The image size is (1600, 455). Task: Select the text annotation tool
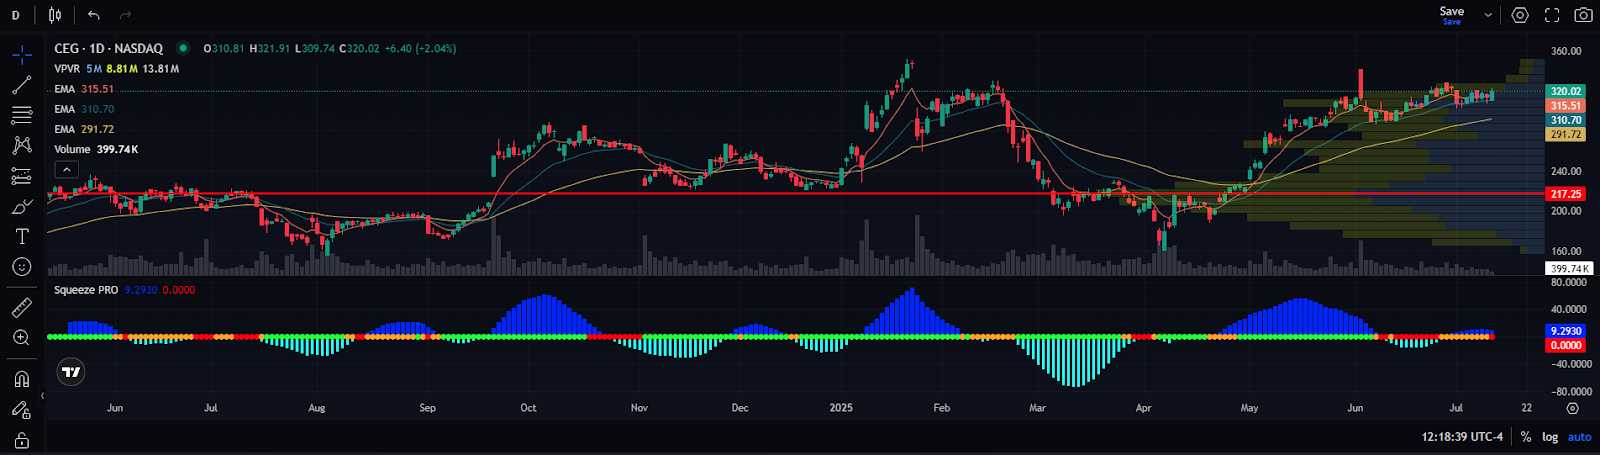coord(21,236)
